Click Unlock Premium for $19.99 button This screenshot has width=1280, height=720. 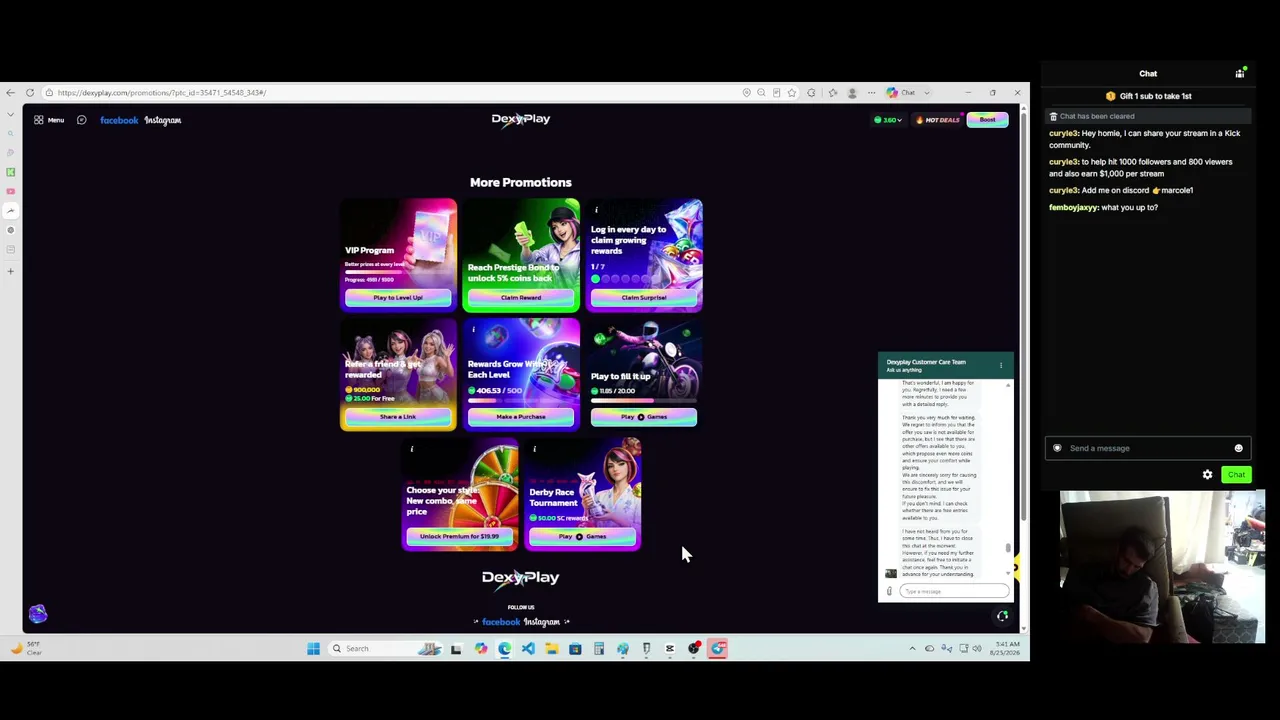pos(460,537)
